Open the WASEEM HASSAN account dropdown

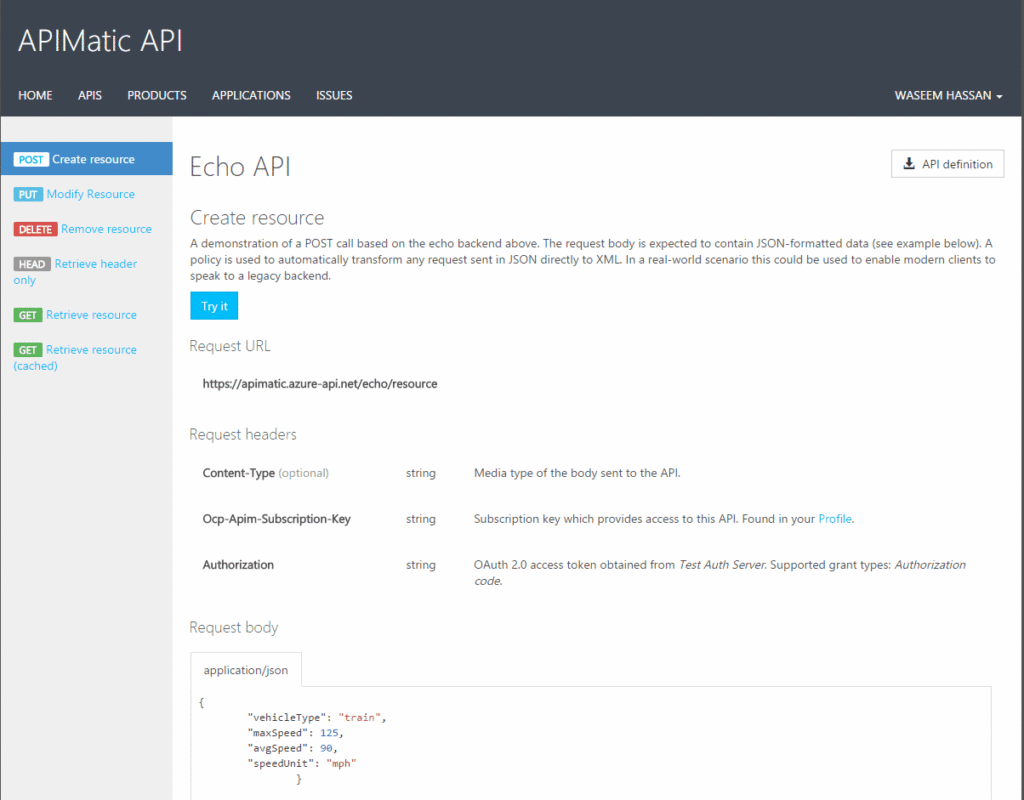[x=947, y=95]
